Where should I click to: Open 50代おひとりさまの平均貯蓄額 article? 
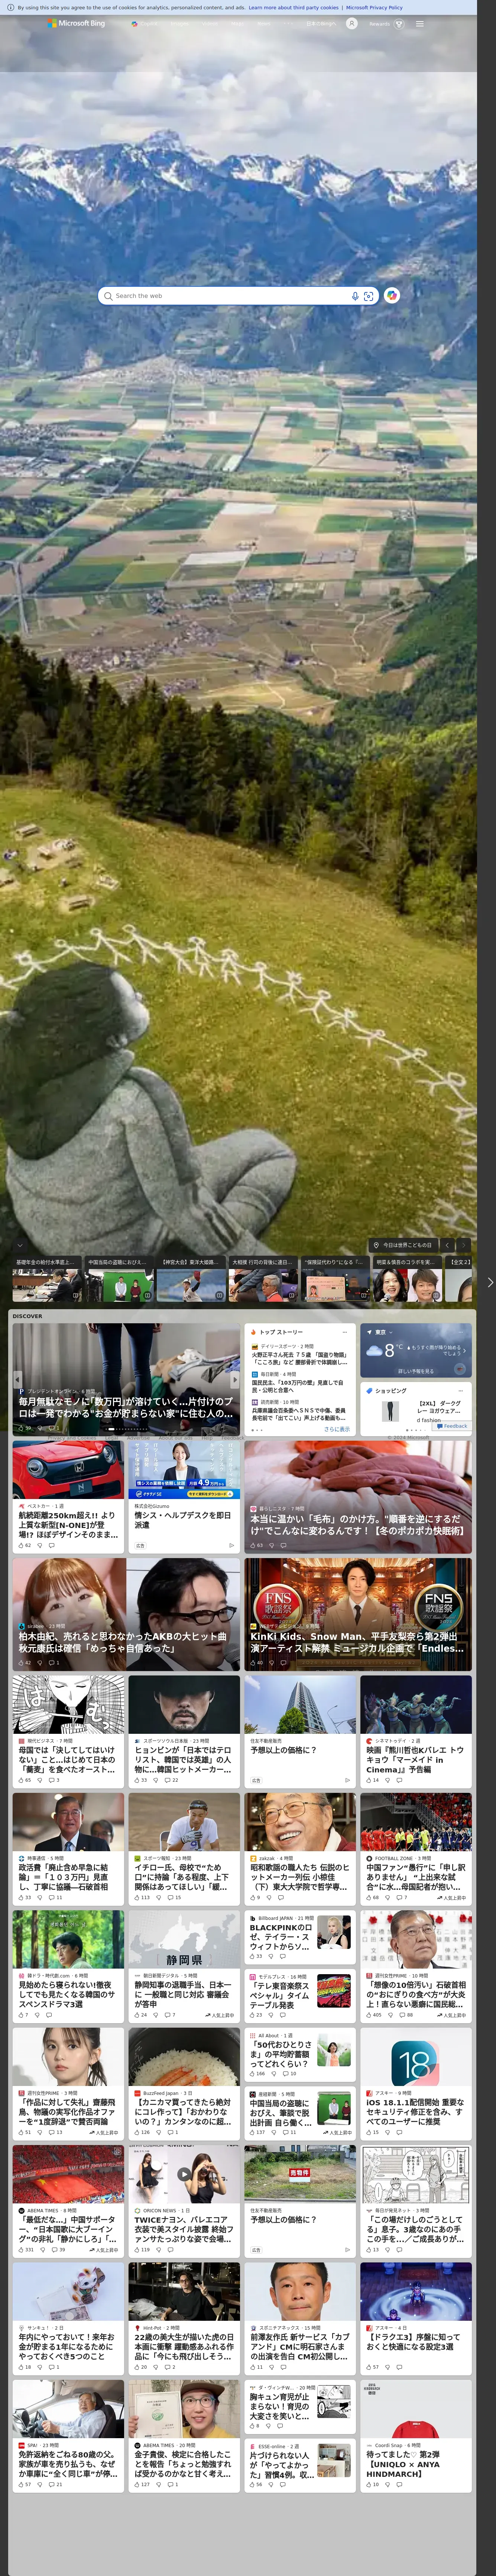[x=281, y=2054]
